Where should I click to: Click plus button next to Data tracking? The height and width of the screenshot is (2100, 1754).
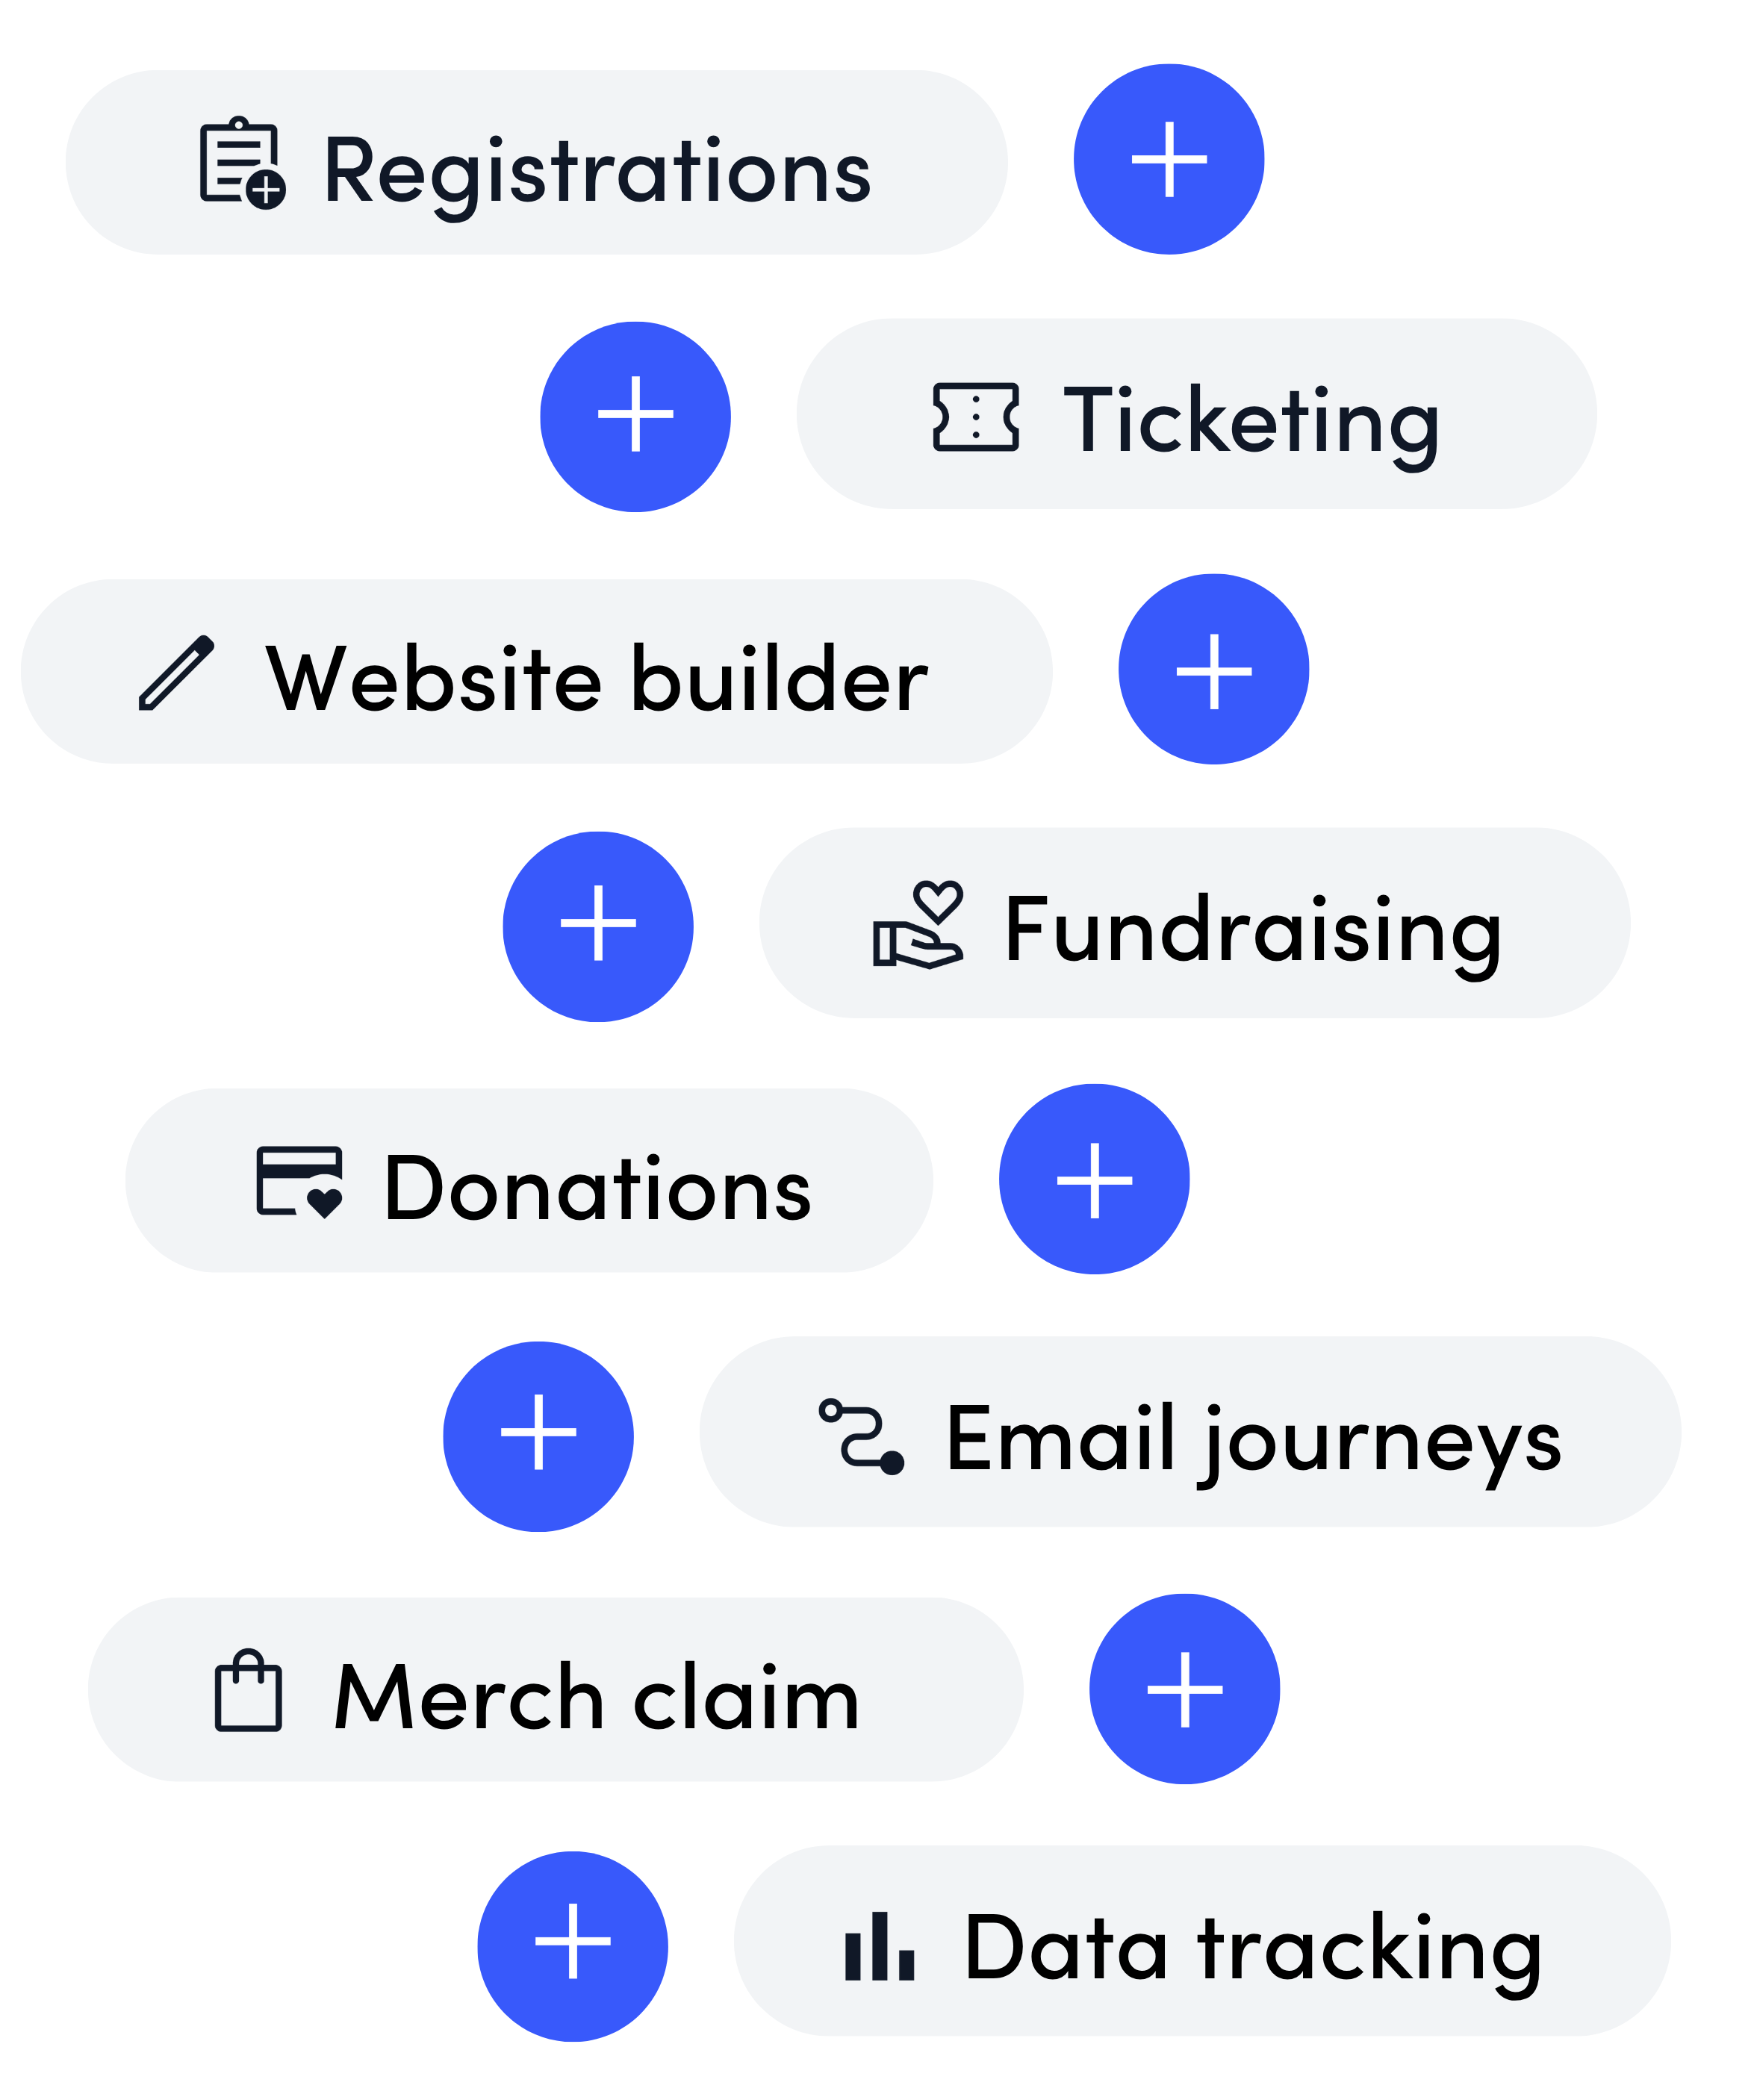pos(573,1946)
